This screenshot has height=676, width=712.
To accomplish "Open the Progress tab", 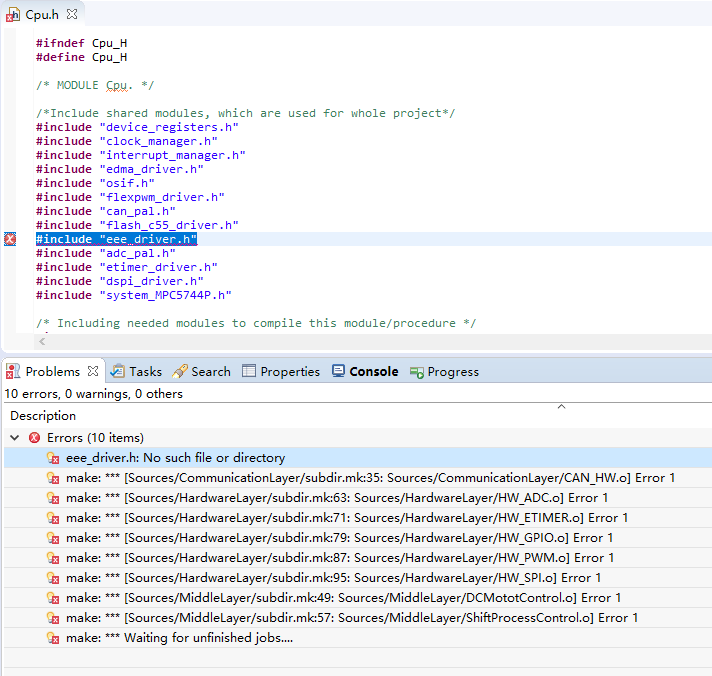I will [x=453, y=371].
